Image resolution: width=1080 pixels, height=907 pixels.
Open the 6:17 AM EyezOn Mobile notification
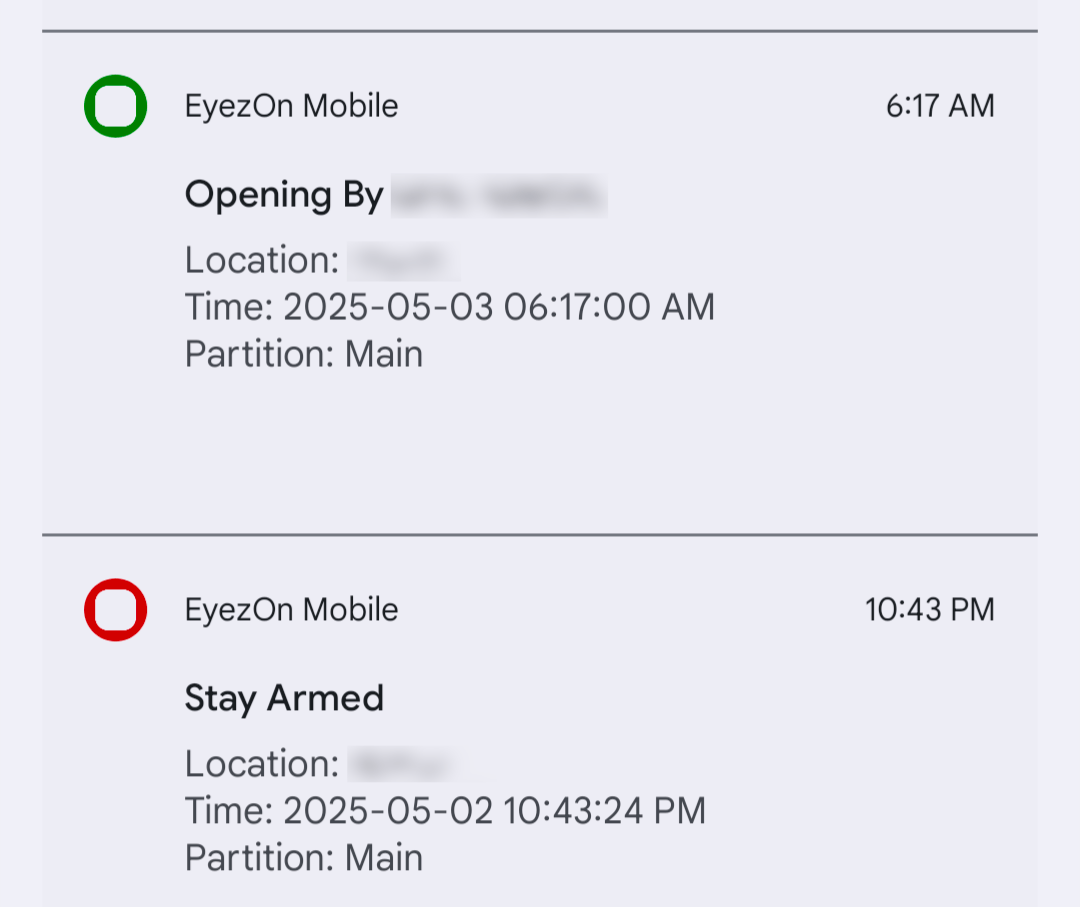pos(540,282)
